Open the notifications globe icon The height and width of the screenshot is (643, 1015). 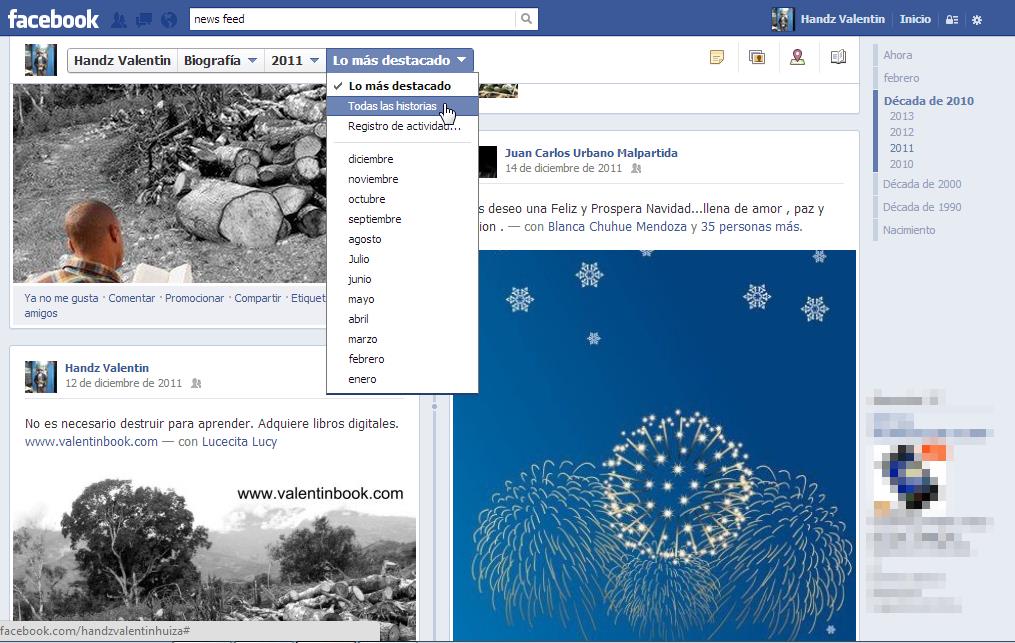(168, 19)
